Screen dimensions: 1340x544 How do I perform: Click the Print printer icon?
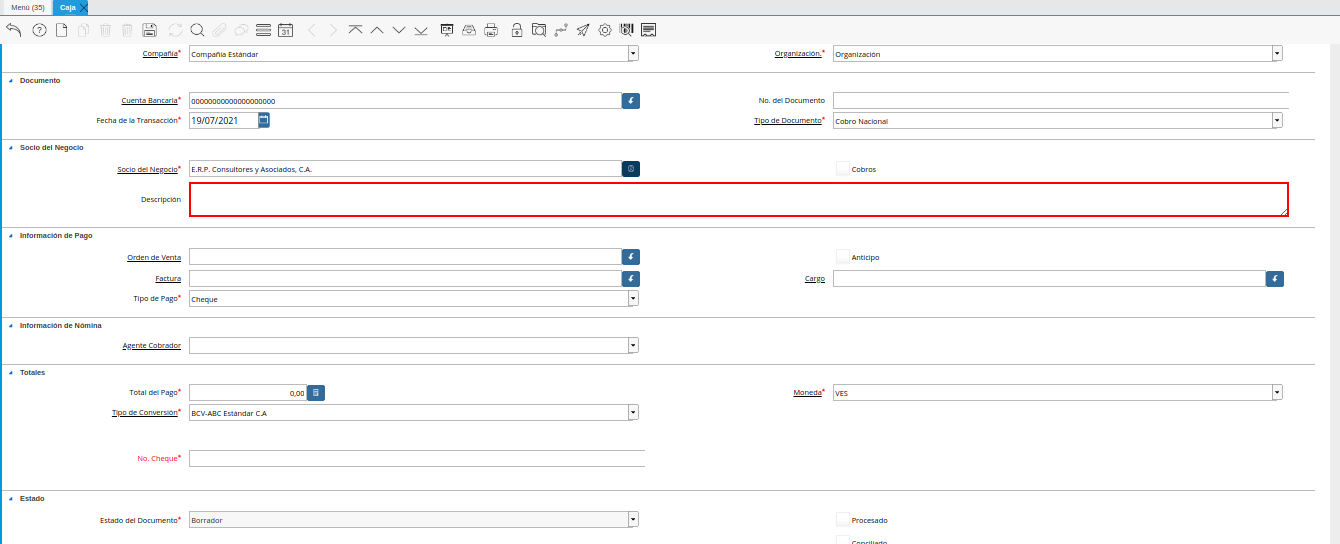(491, 30)
